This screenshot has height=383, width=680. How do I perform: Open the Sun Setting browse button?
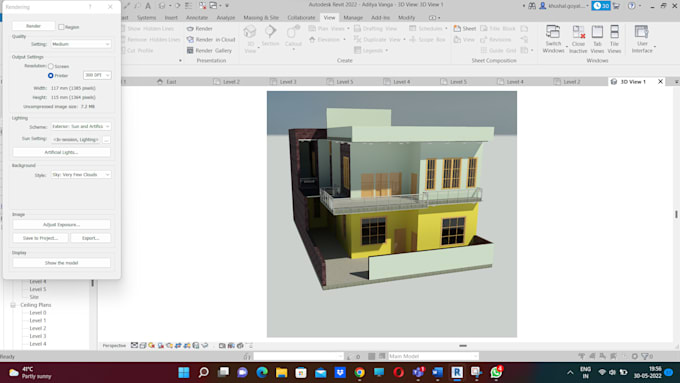coord(106,140)
